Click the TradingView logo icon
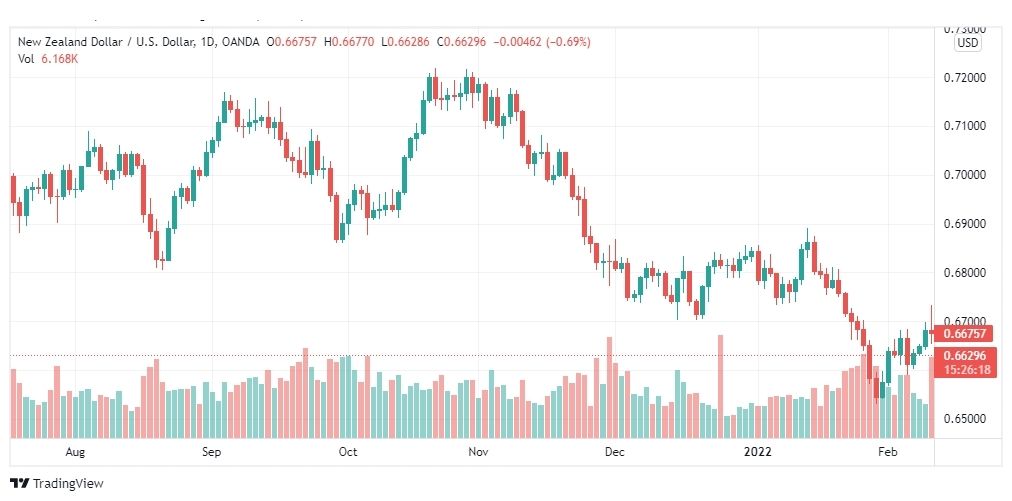This screenshot has width=1012, height=501. coord(20,483)
